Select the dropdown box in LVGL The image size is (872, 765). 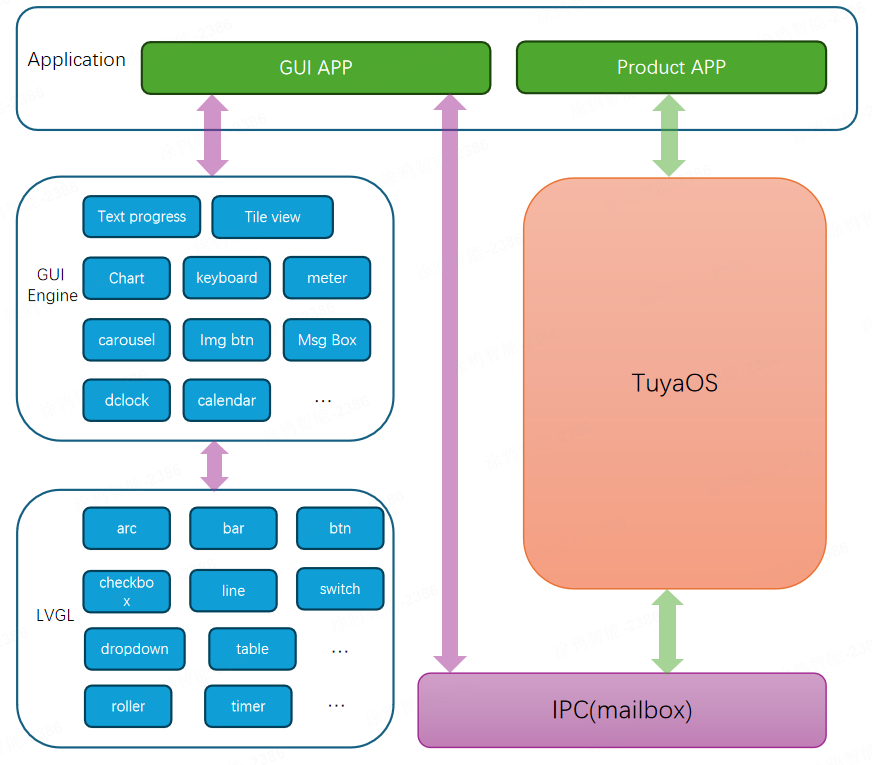[135, 649]
